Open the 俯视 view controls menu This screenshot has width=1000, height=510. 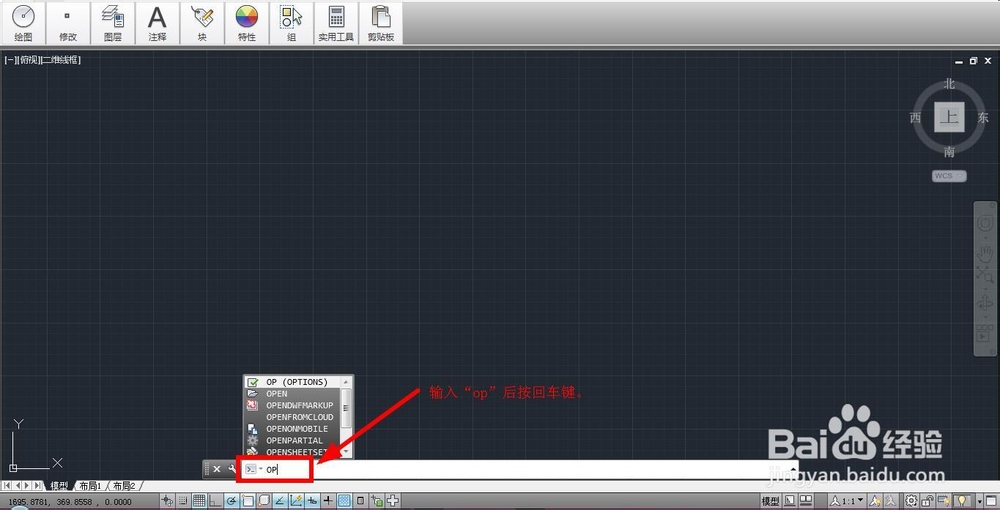(27, 60)
